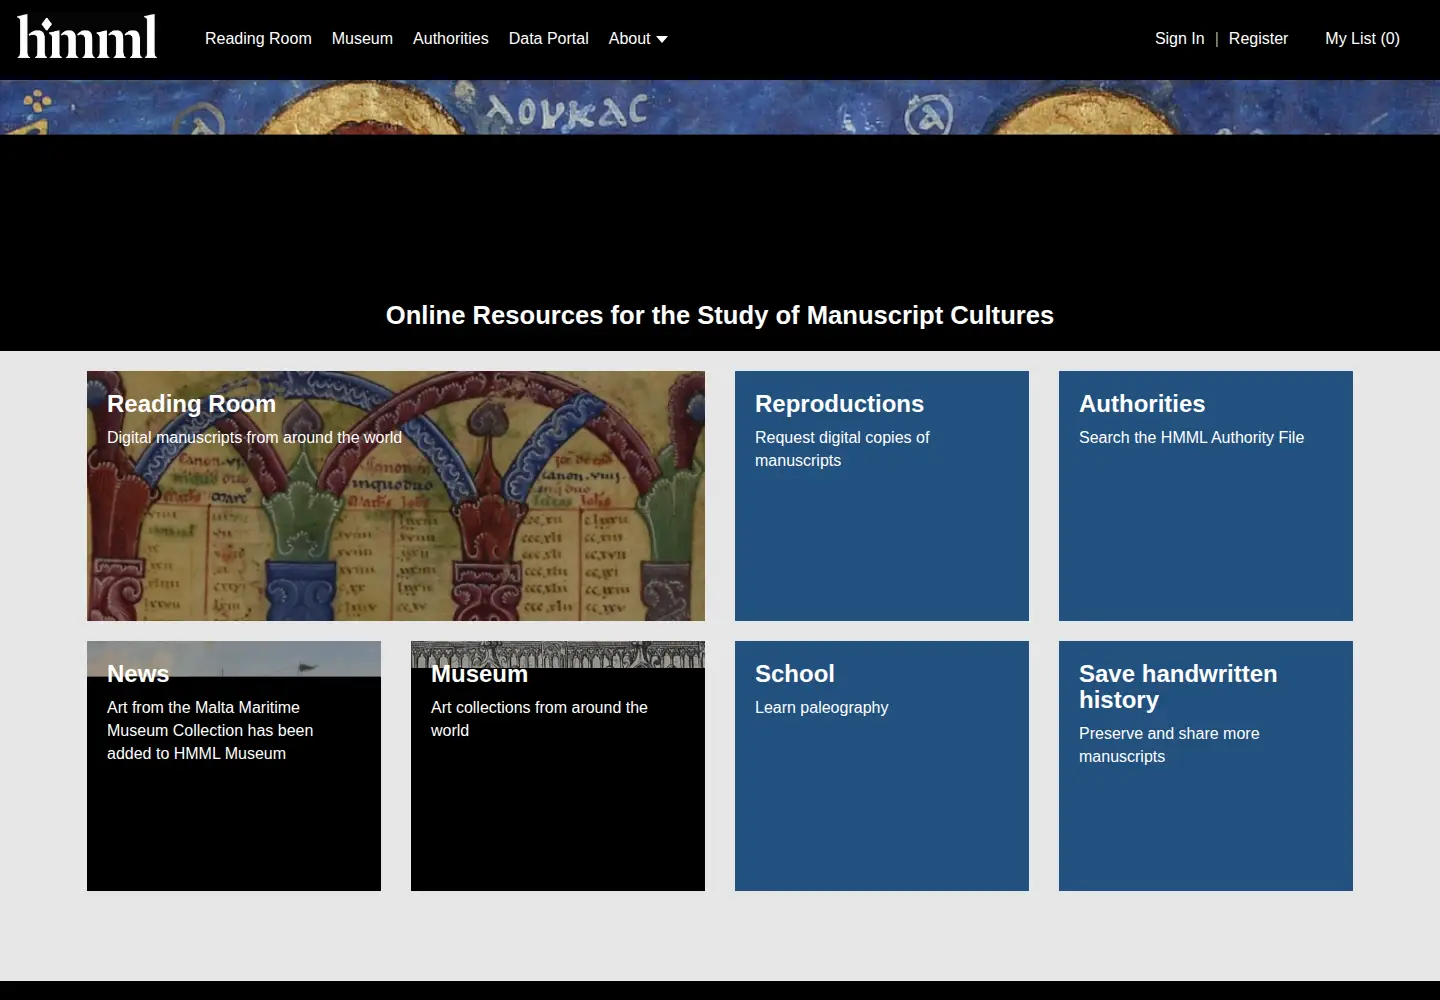Open the News card about Malta Maritime Museum
The height and width of the screenshot is (1000, 1440).
coord(234,766)
